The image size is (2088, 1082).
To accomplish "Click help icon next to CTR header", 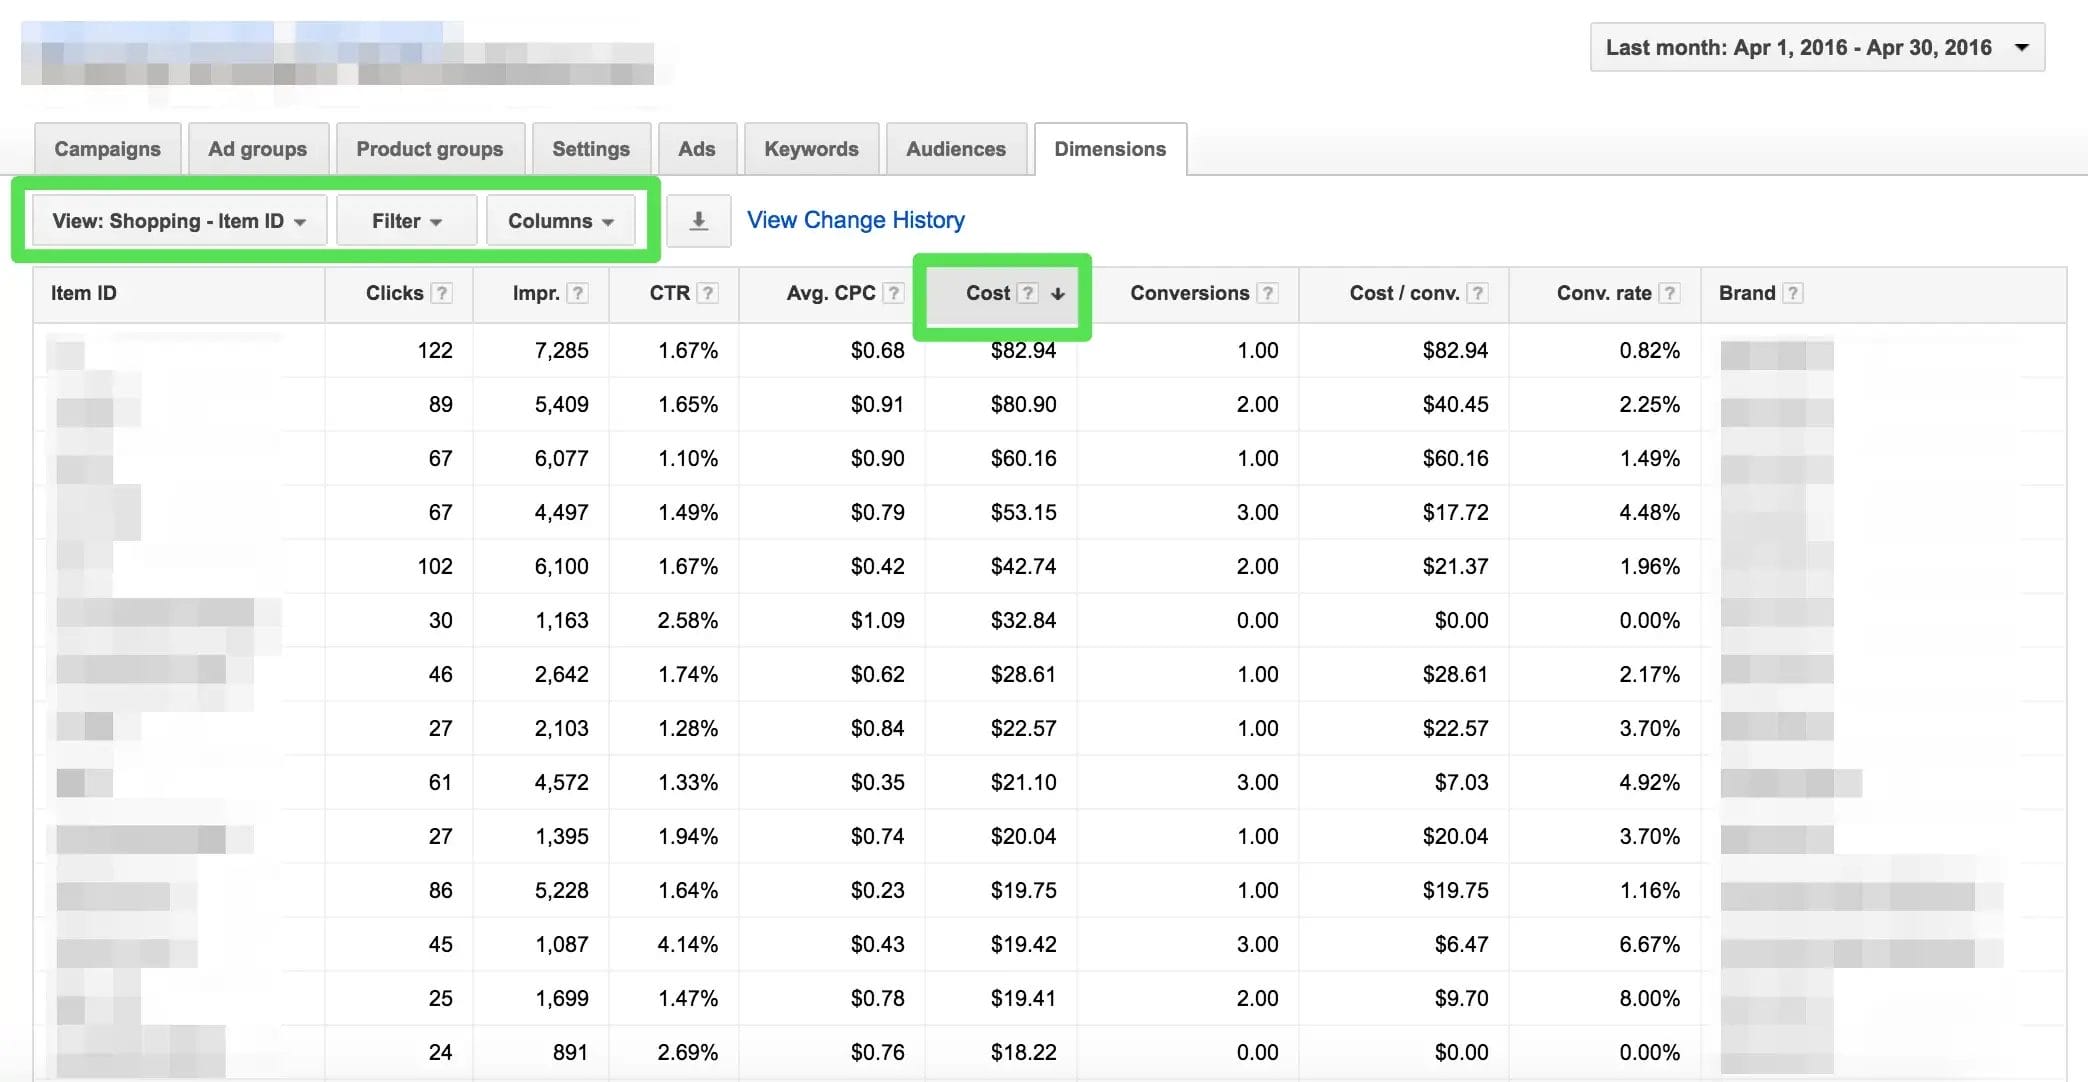I will click(x=707, y=293).
